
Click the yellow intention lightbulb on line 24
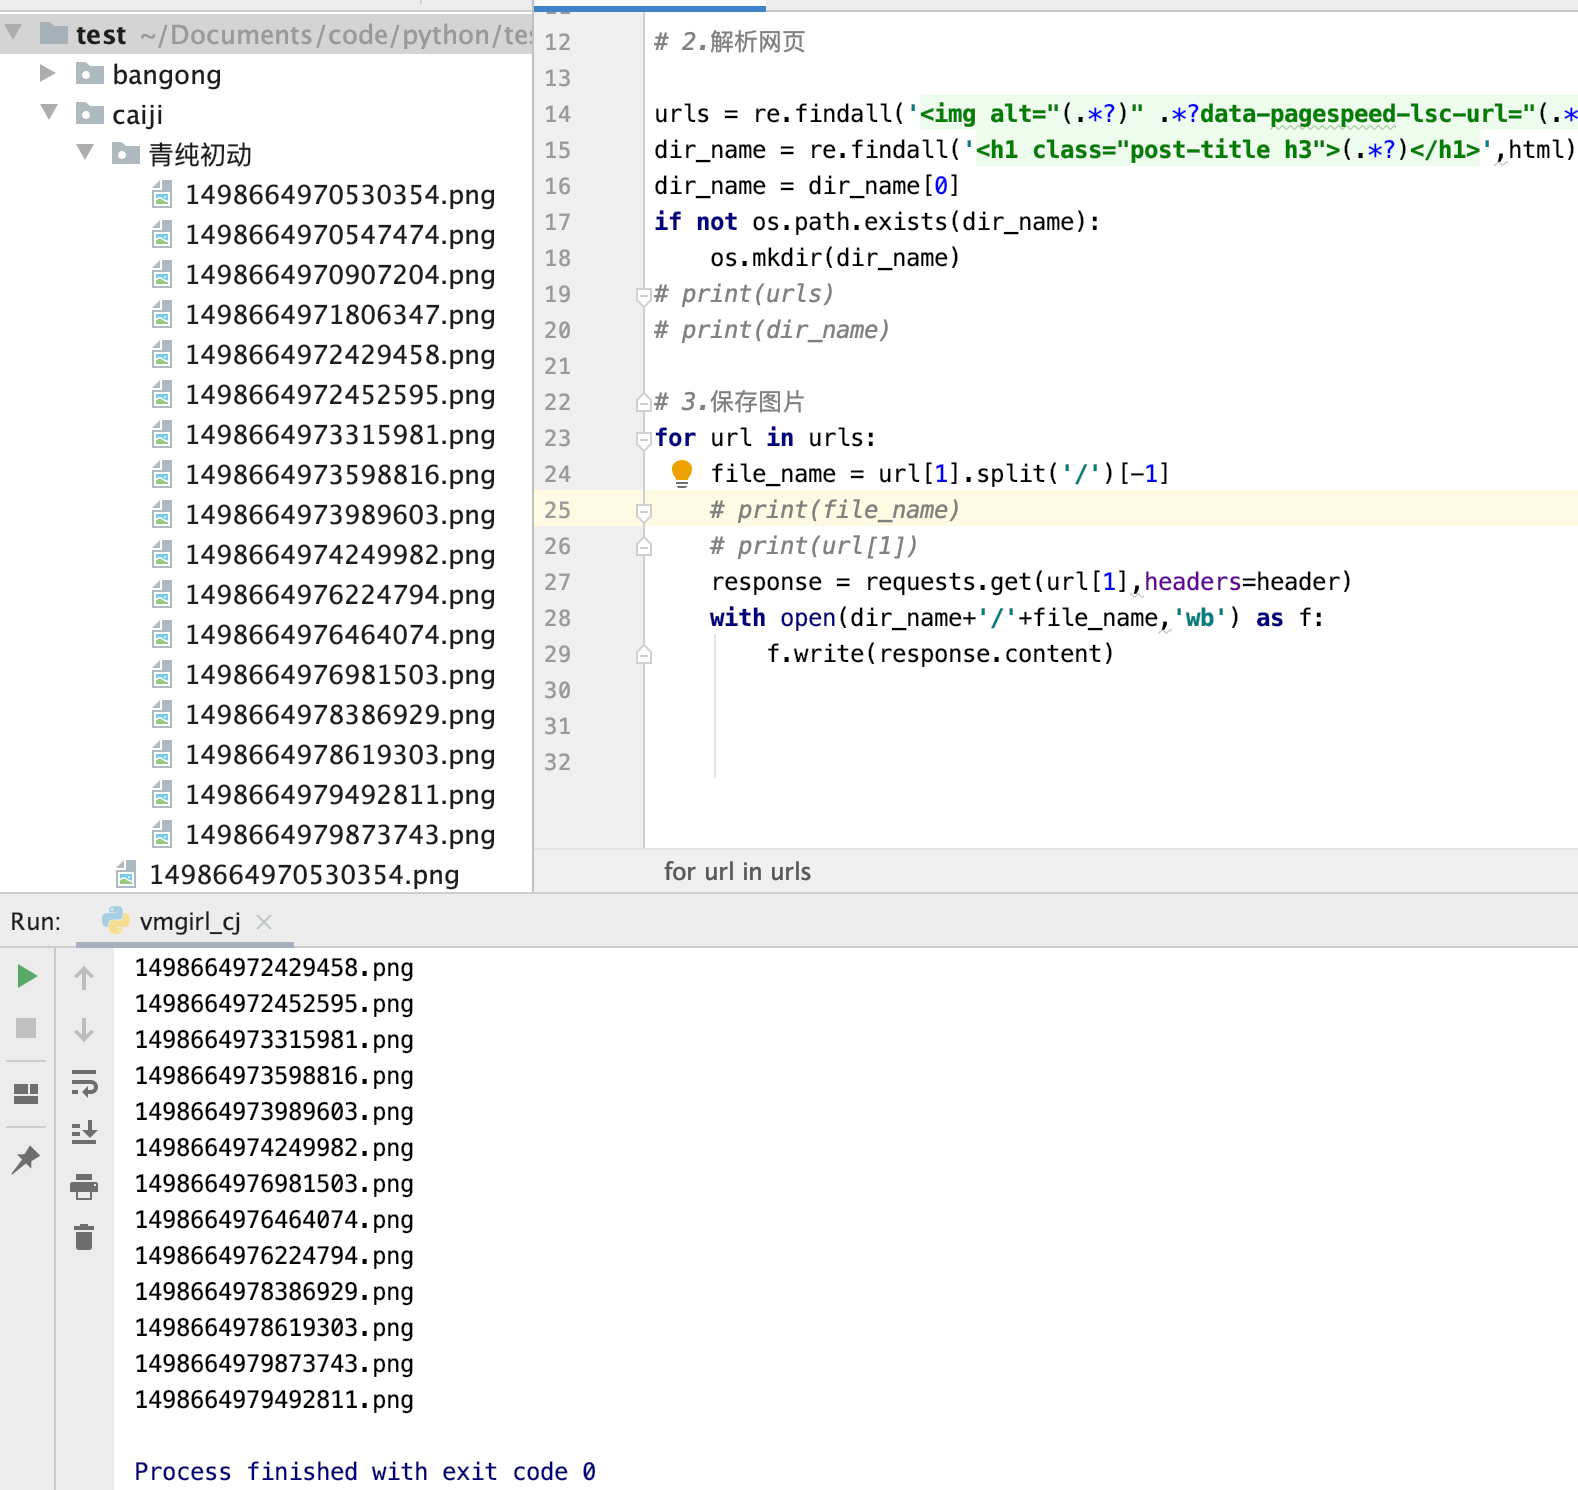(682, 473)
